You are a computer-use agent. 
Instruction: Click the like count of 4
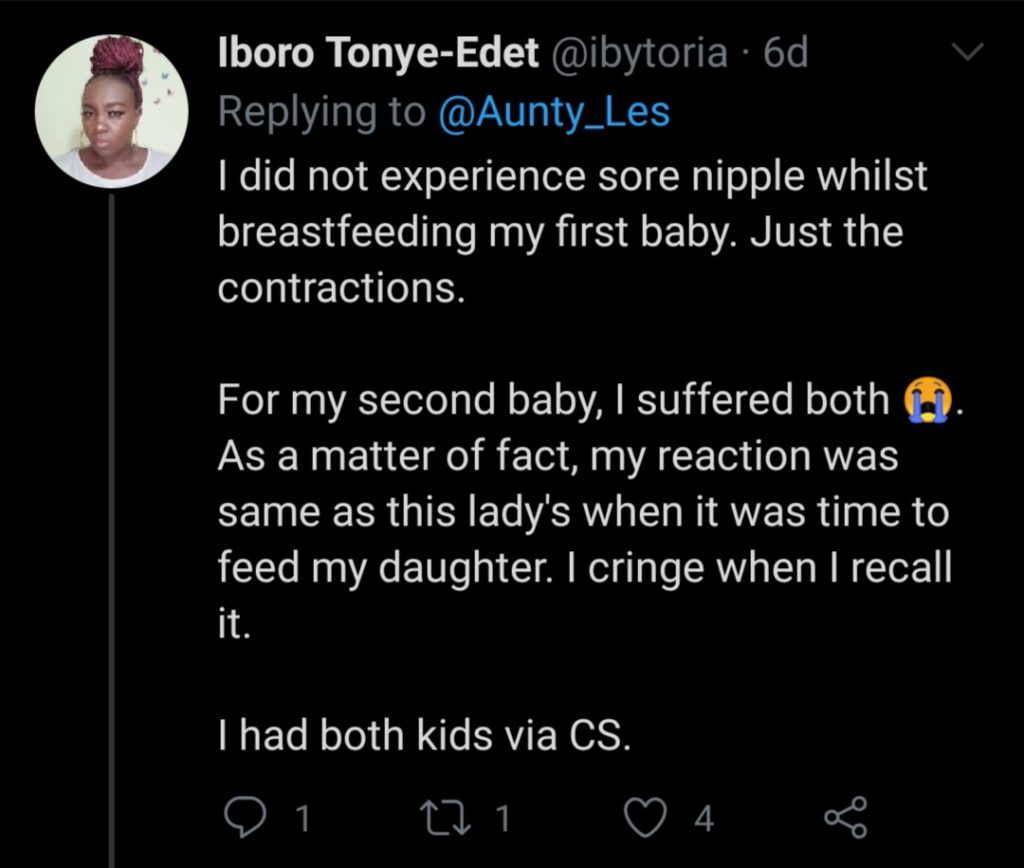pyautogui.click(x=704, y=820)
